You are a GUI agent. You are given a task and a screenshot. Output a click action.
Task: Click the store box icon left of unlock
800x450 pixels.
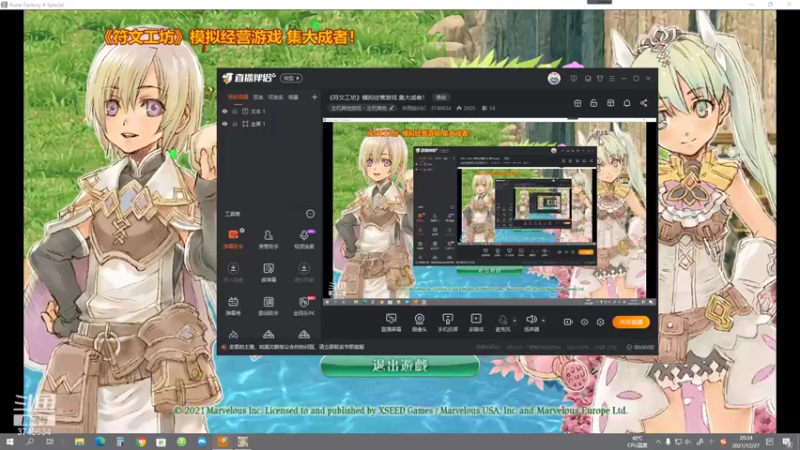point(578,103)
